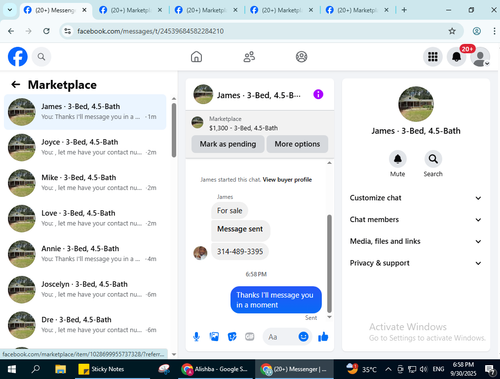
Task: Open the emoji picker smiley icon
Action: [303, 337]
